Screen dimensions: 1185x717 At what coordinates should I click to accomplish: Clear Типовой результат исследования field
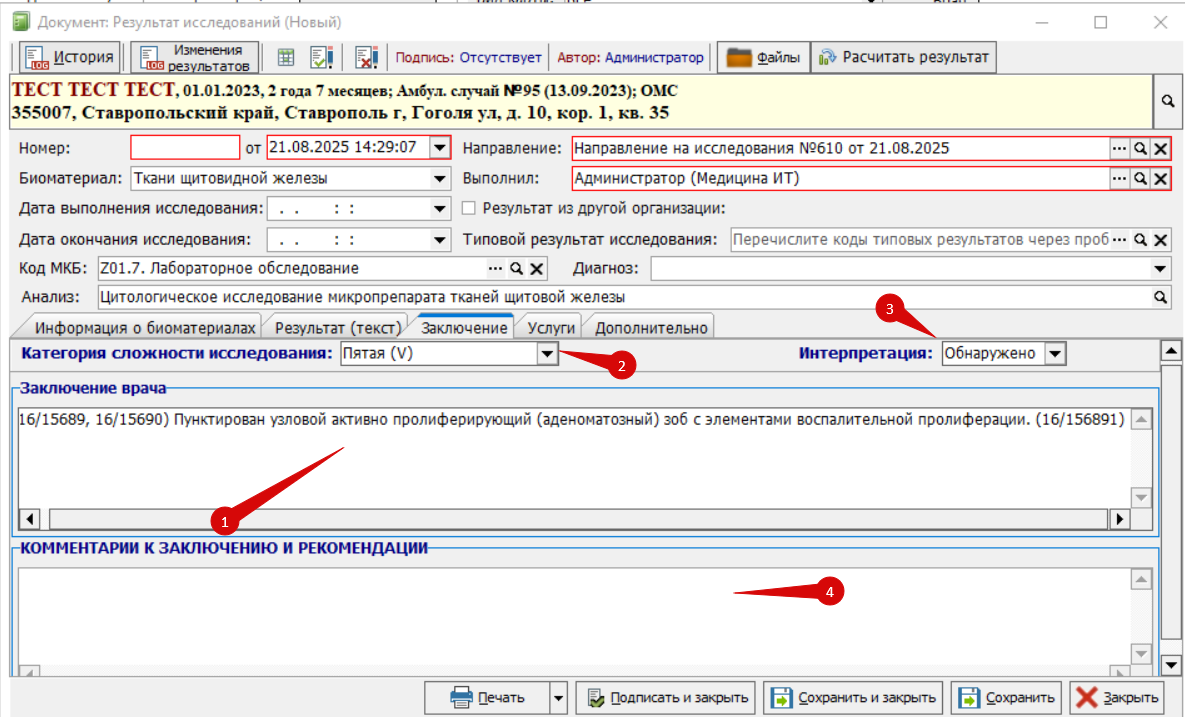(1161, 240)
